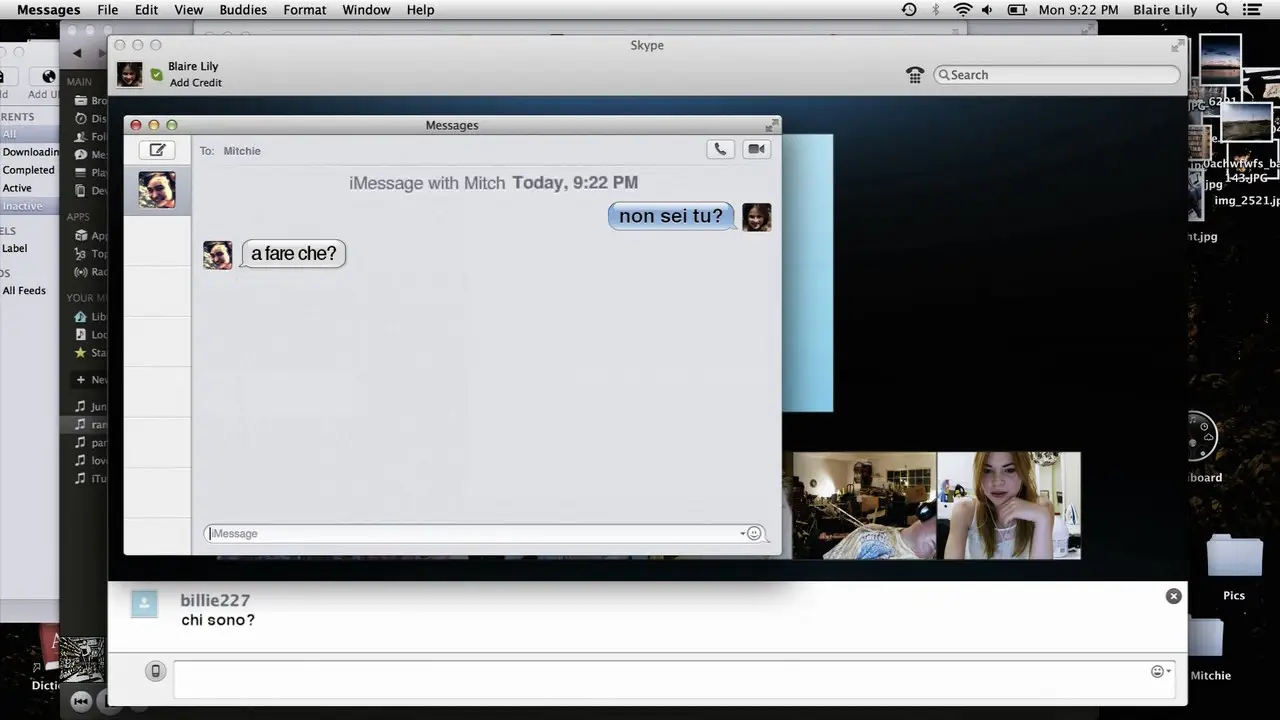Image resolution: width=1280 pixels, height=720 pixels.
Task: Open the Help menu
Action: [x=420, y=10]
